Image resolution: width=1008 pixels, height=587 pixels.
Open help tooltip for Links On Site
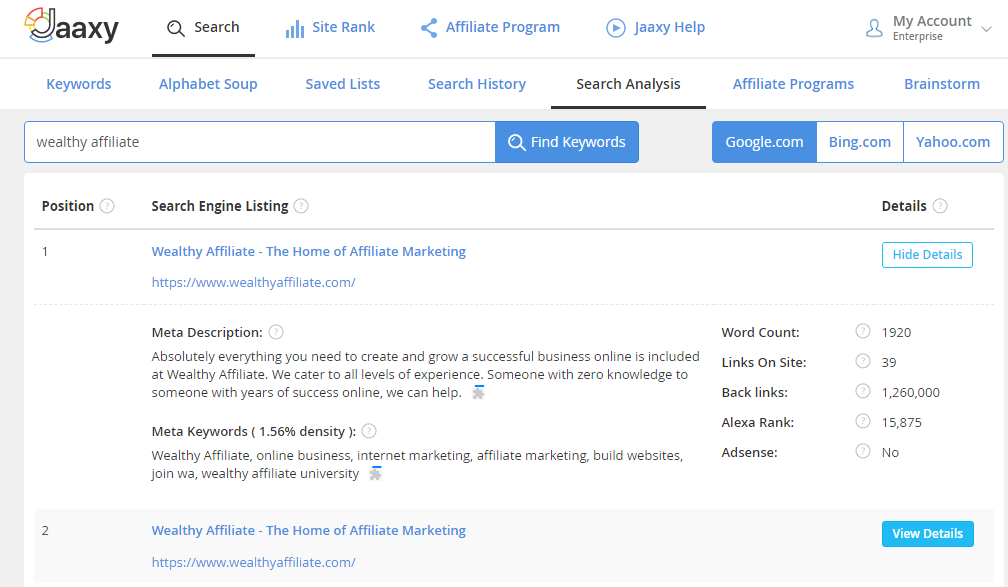click(x=863, y=361)
